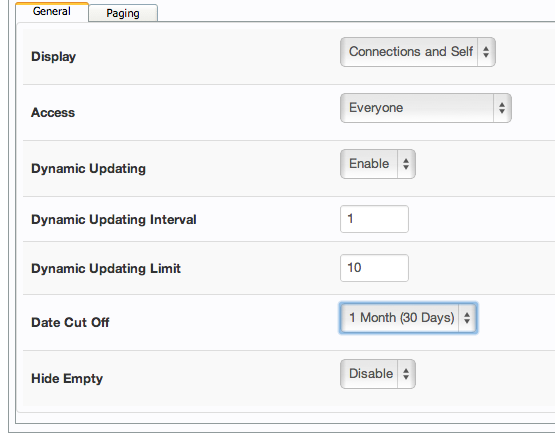Open the Display dropdown showing Connections and Self

click(x=418, y=52)
